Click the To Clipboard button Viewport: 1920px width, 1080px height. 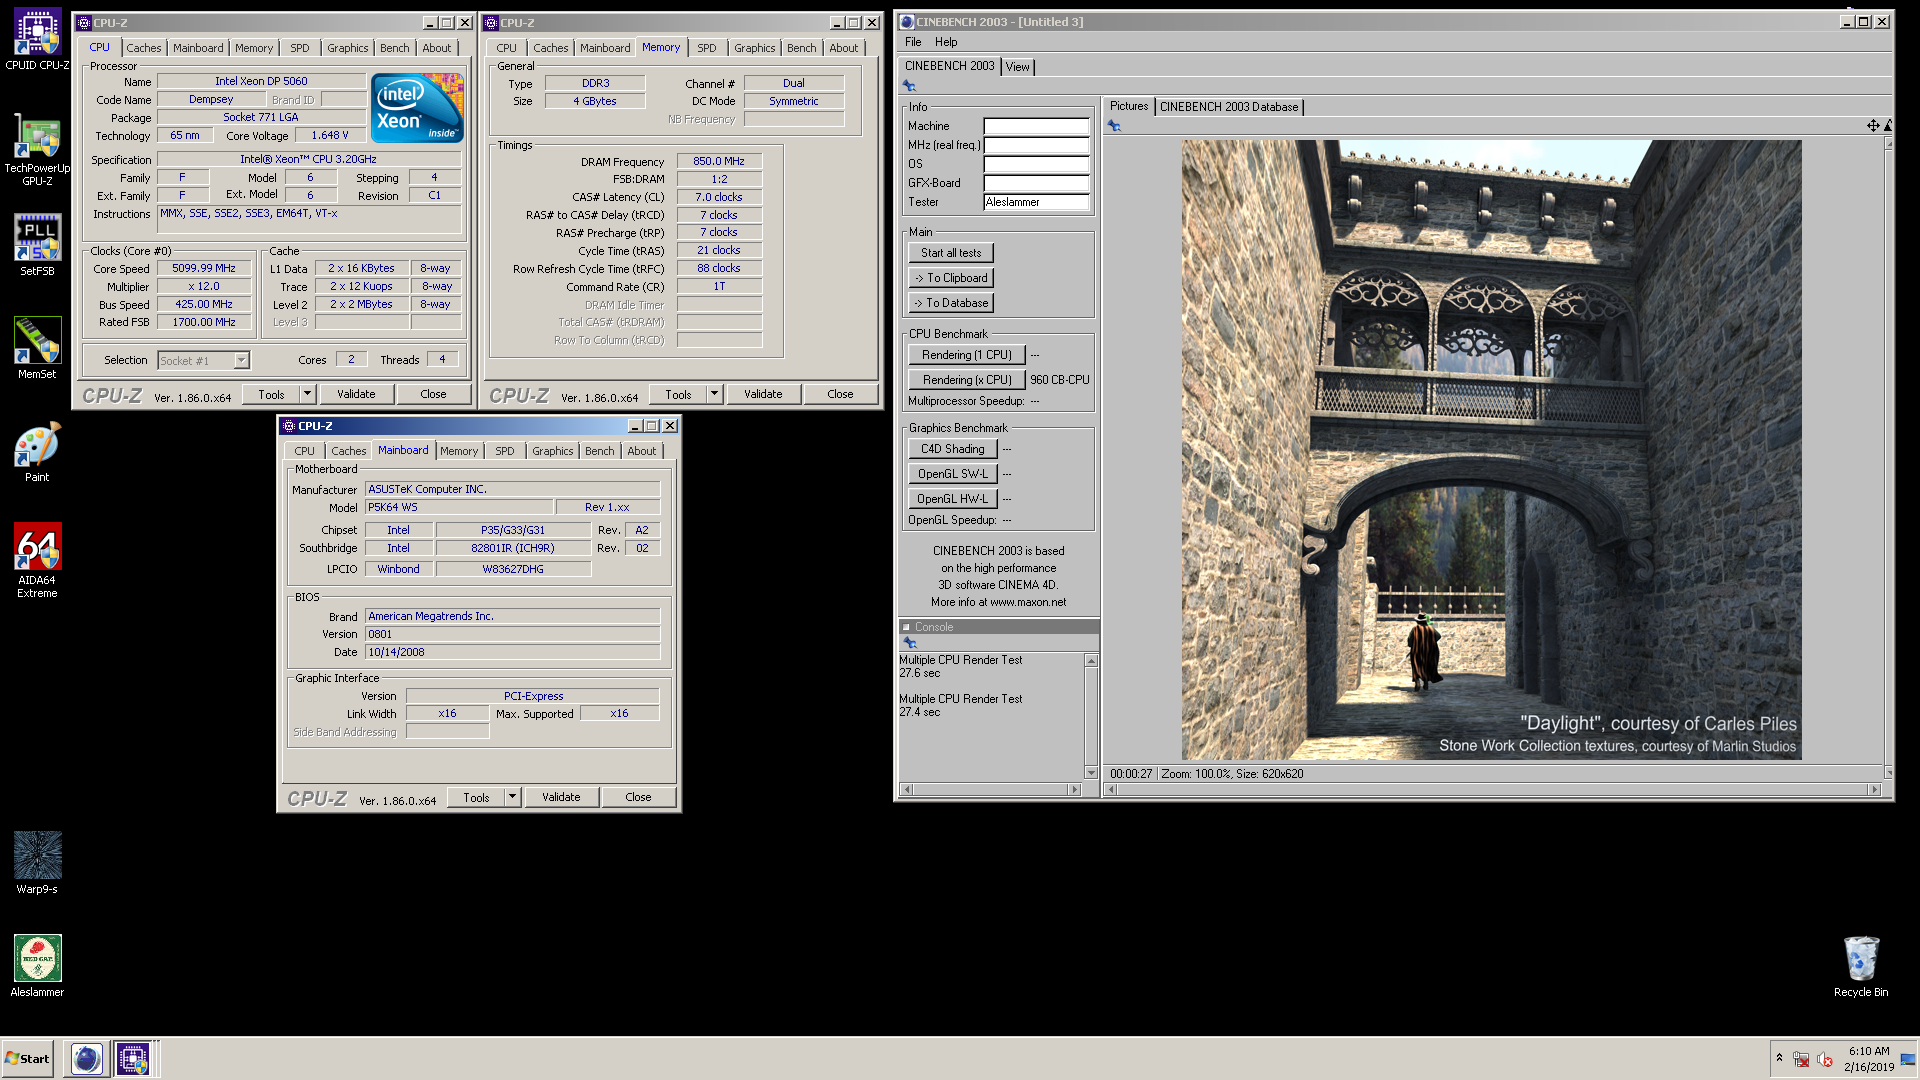coord(951,278)
